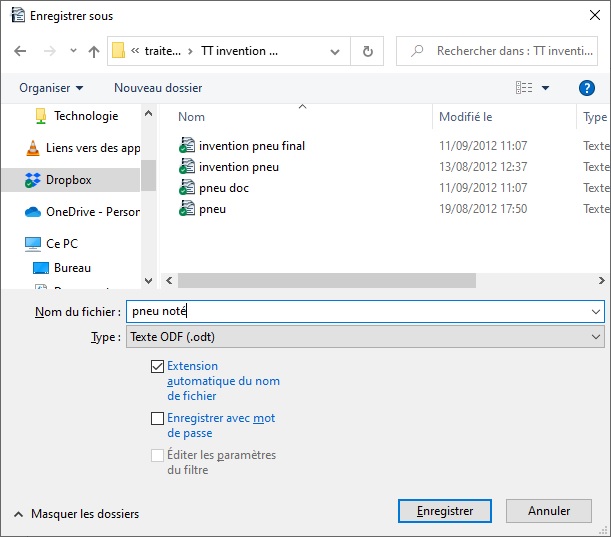Open OneDrive in the navigation pane
Image resolution: width=611 pixels, height=537 pixels.
pos(90,212)
